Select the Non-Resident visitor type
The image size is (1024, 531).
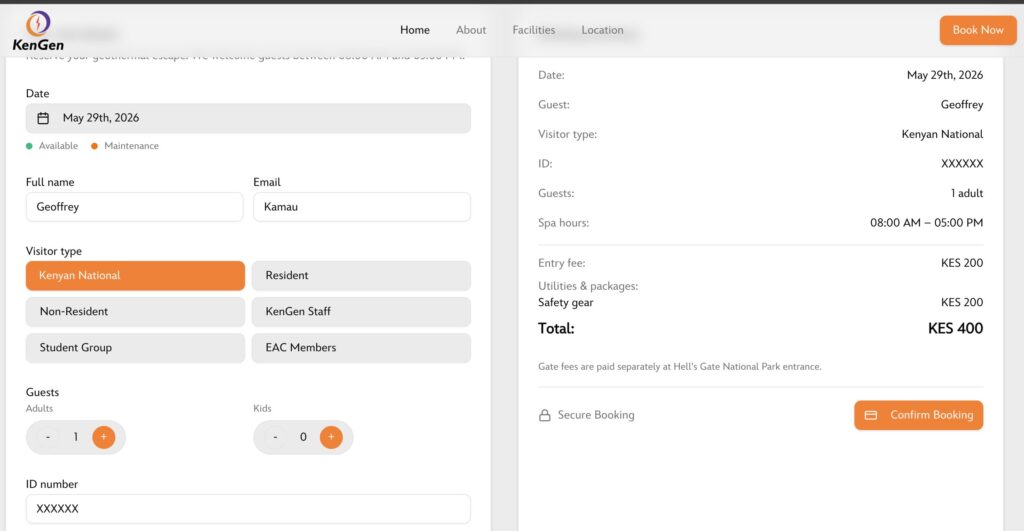click(x=135, y=312)
